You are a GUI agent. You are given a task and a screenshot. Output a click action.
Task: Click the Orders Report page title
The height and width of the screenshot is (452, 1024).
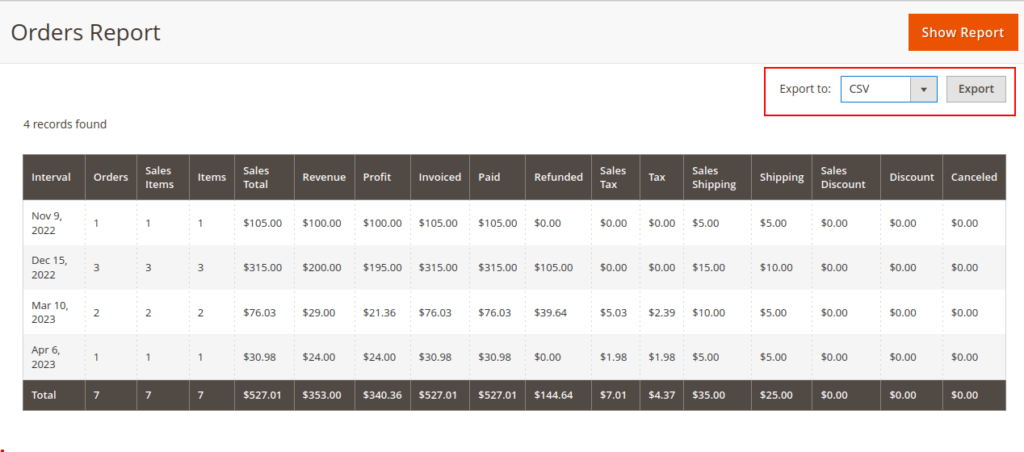coord(86,32)
